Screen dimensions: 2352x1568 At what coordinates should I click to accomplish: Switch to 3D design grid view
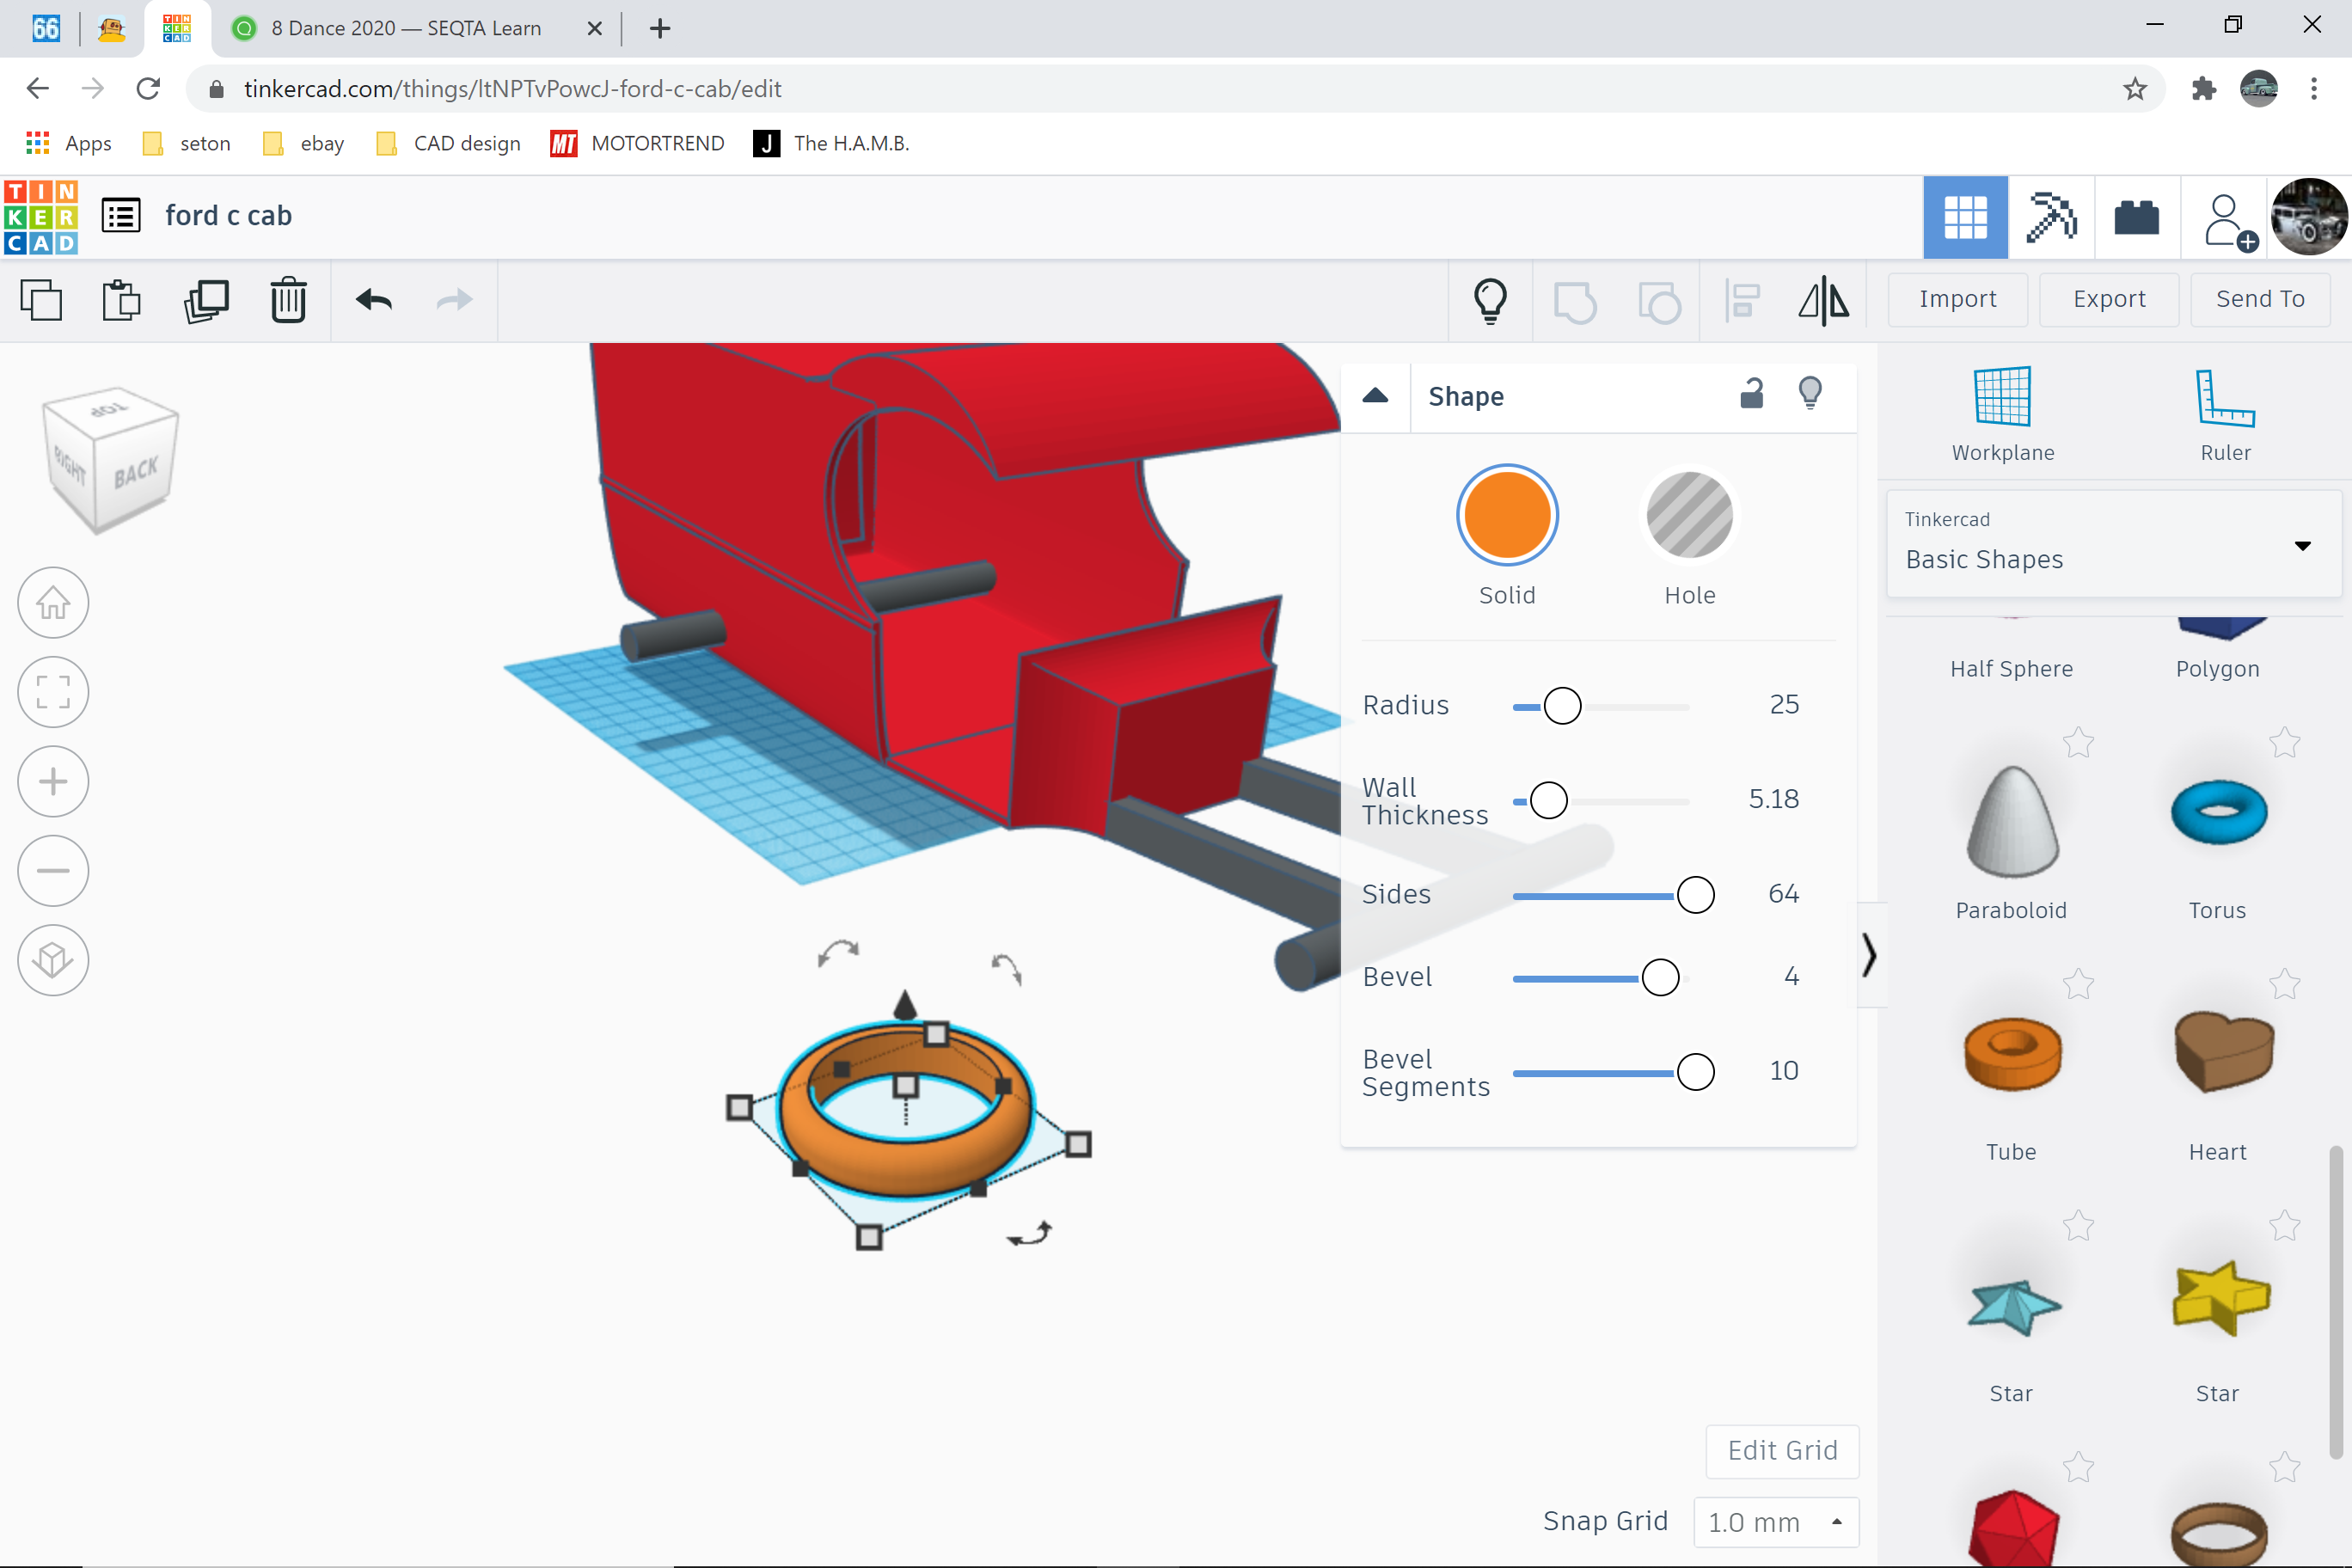click(x=1965, y=218)
